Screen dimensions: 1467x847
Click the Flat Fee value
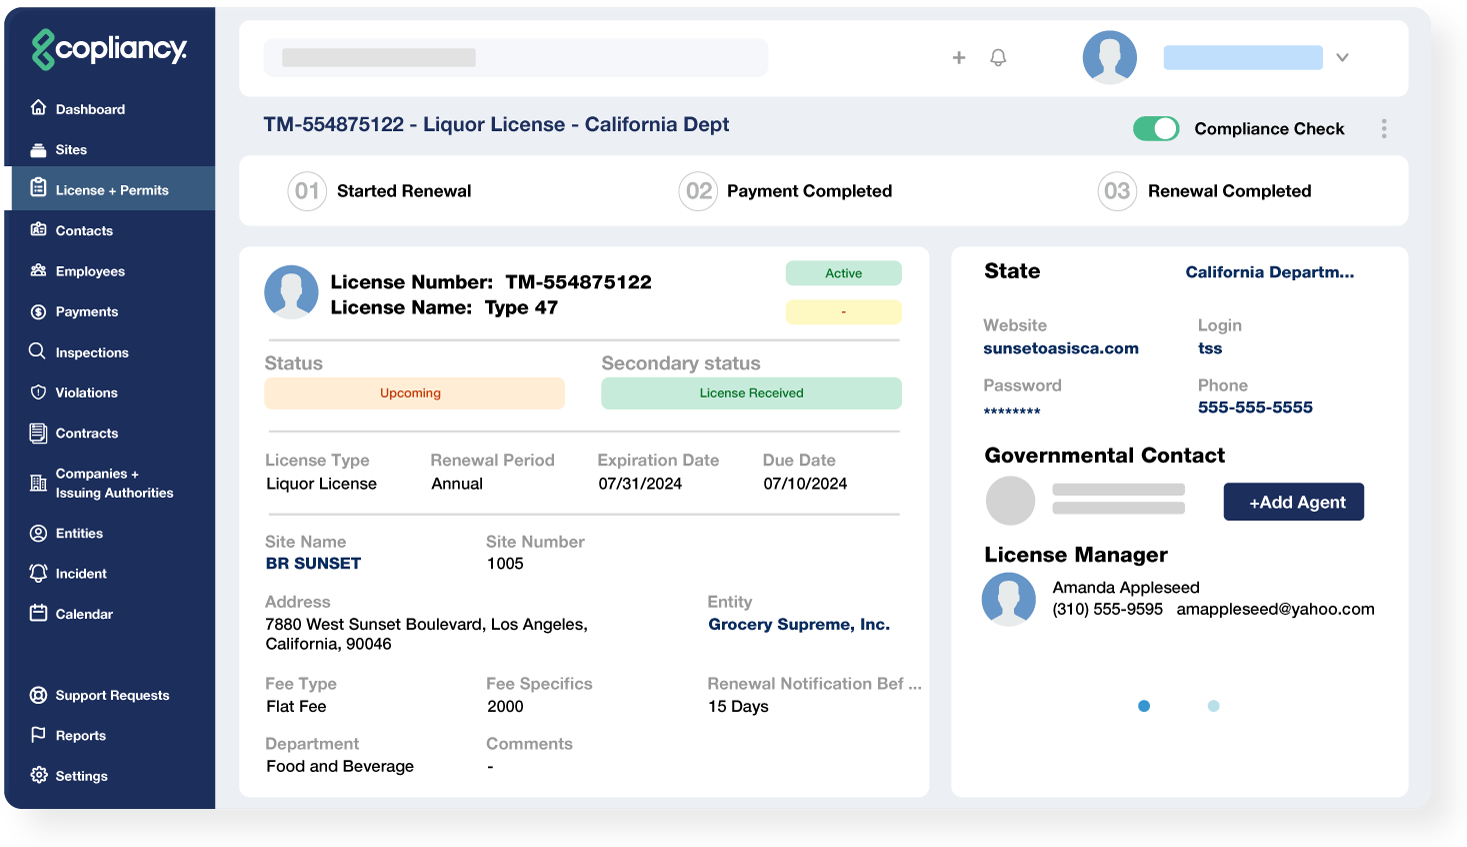296,706
